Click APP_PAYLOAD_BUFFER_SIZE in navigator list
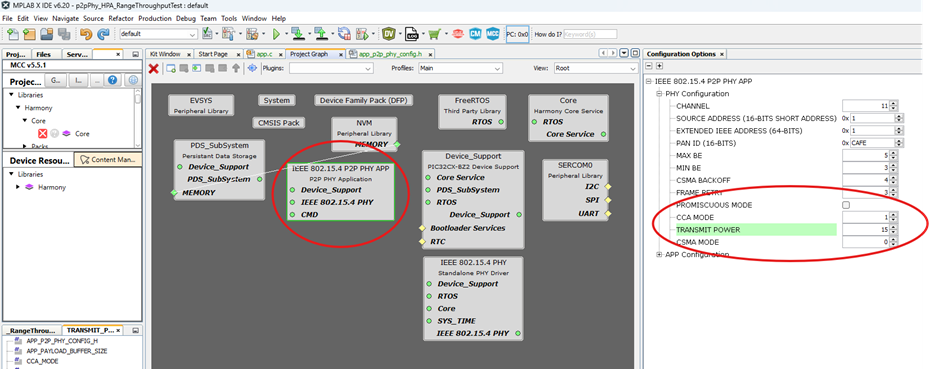 coord(67,351)
